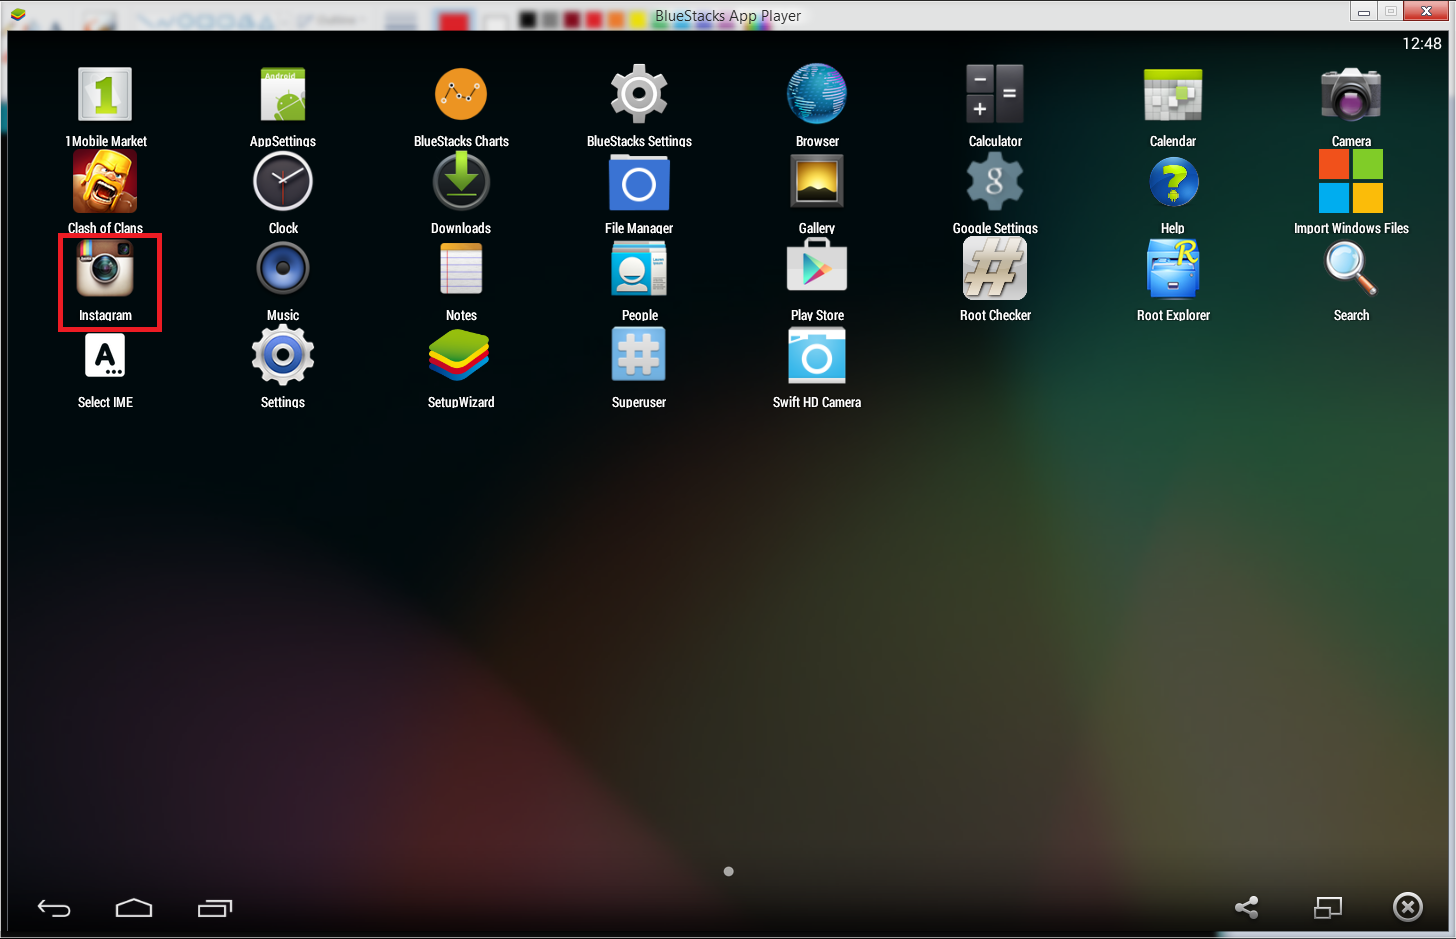Open the Downloads app
Image resolution: width=1456 pixels, height=939 pixels.
tap(461, 182)
